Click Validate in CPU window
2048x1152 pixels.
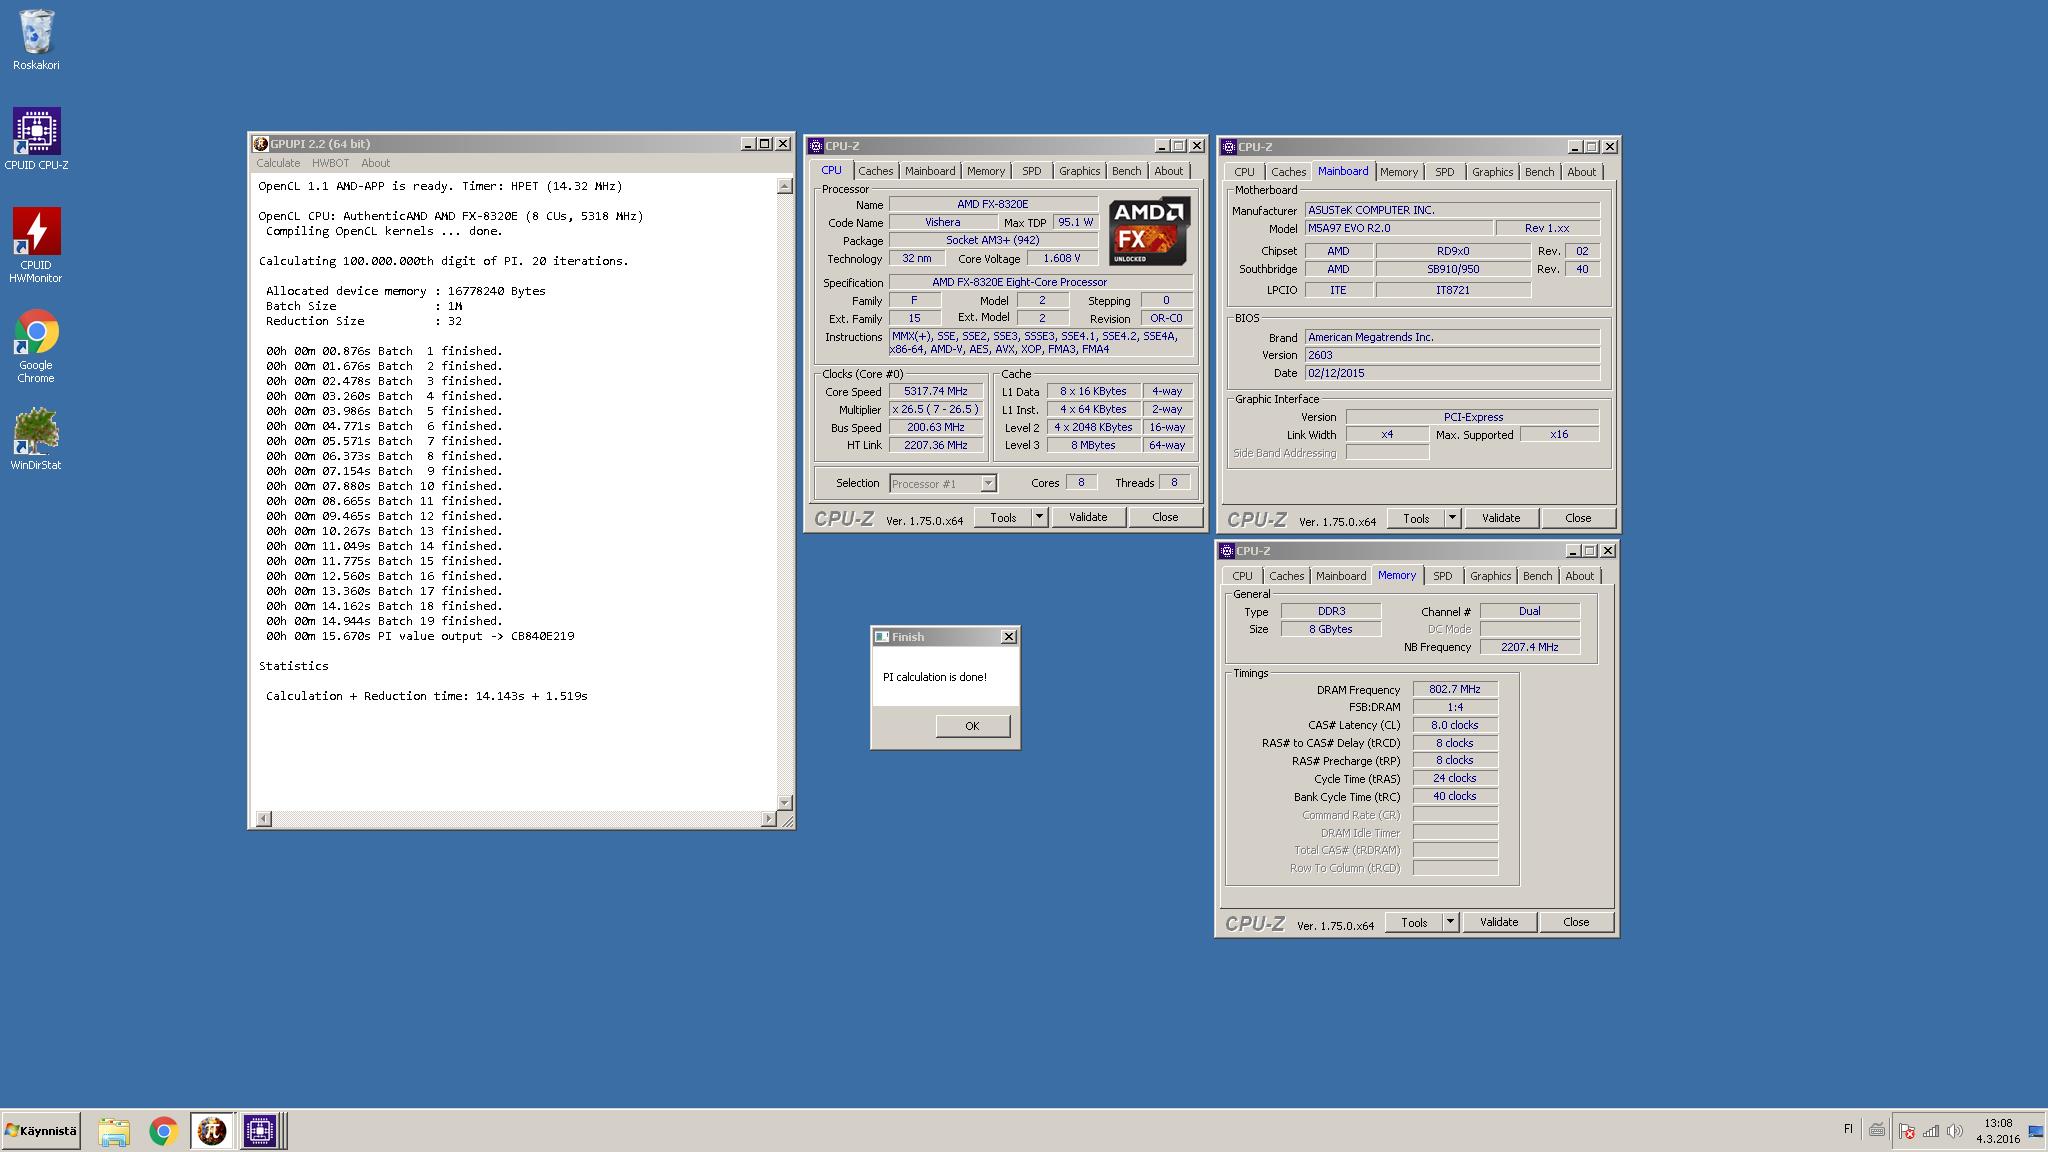pyautogui.click(x=1088, y=517)
